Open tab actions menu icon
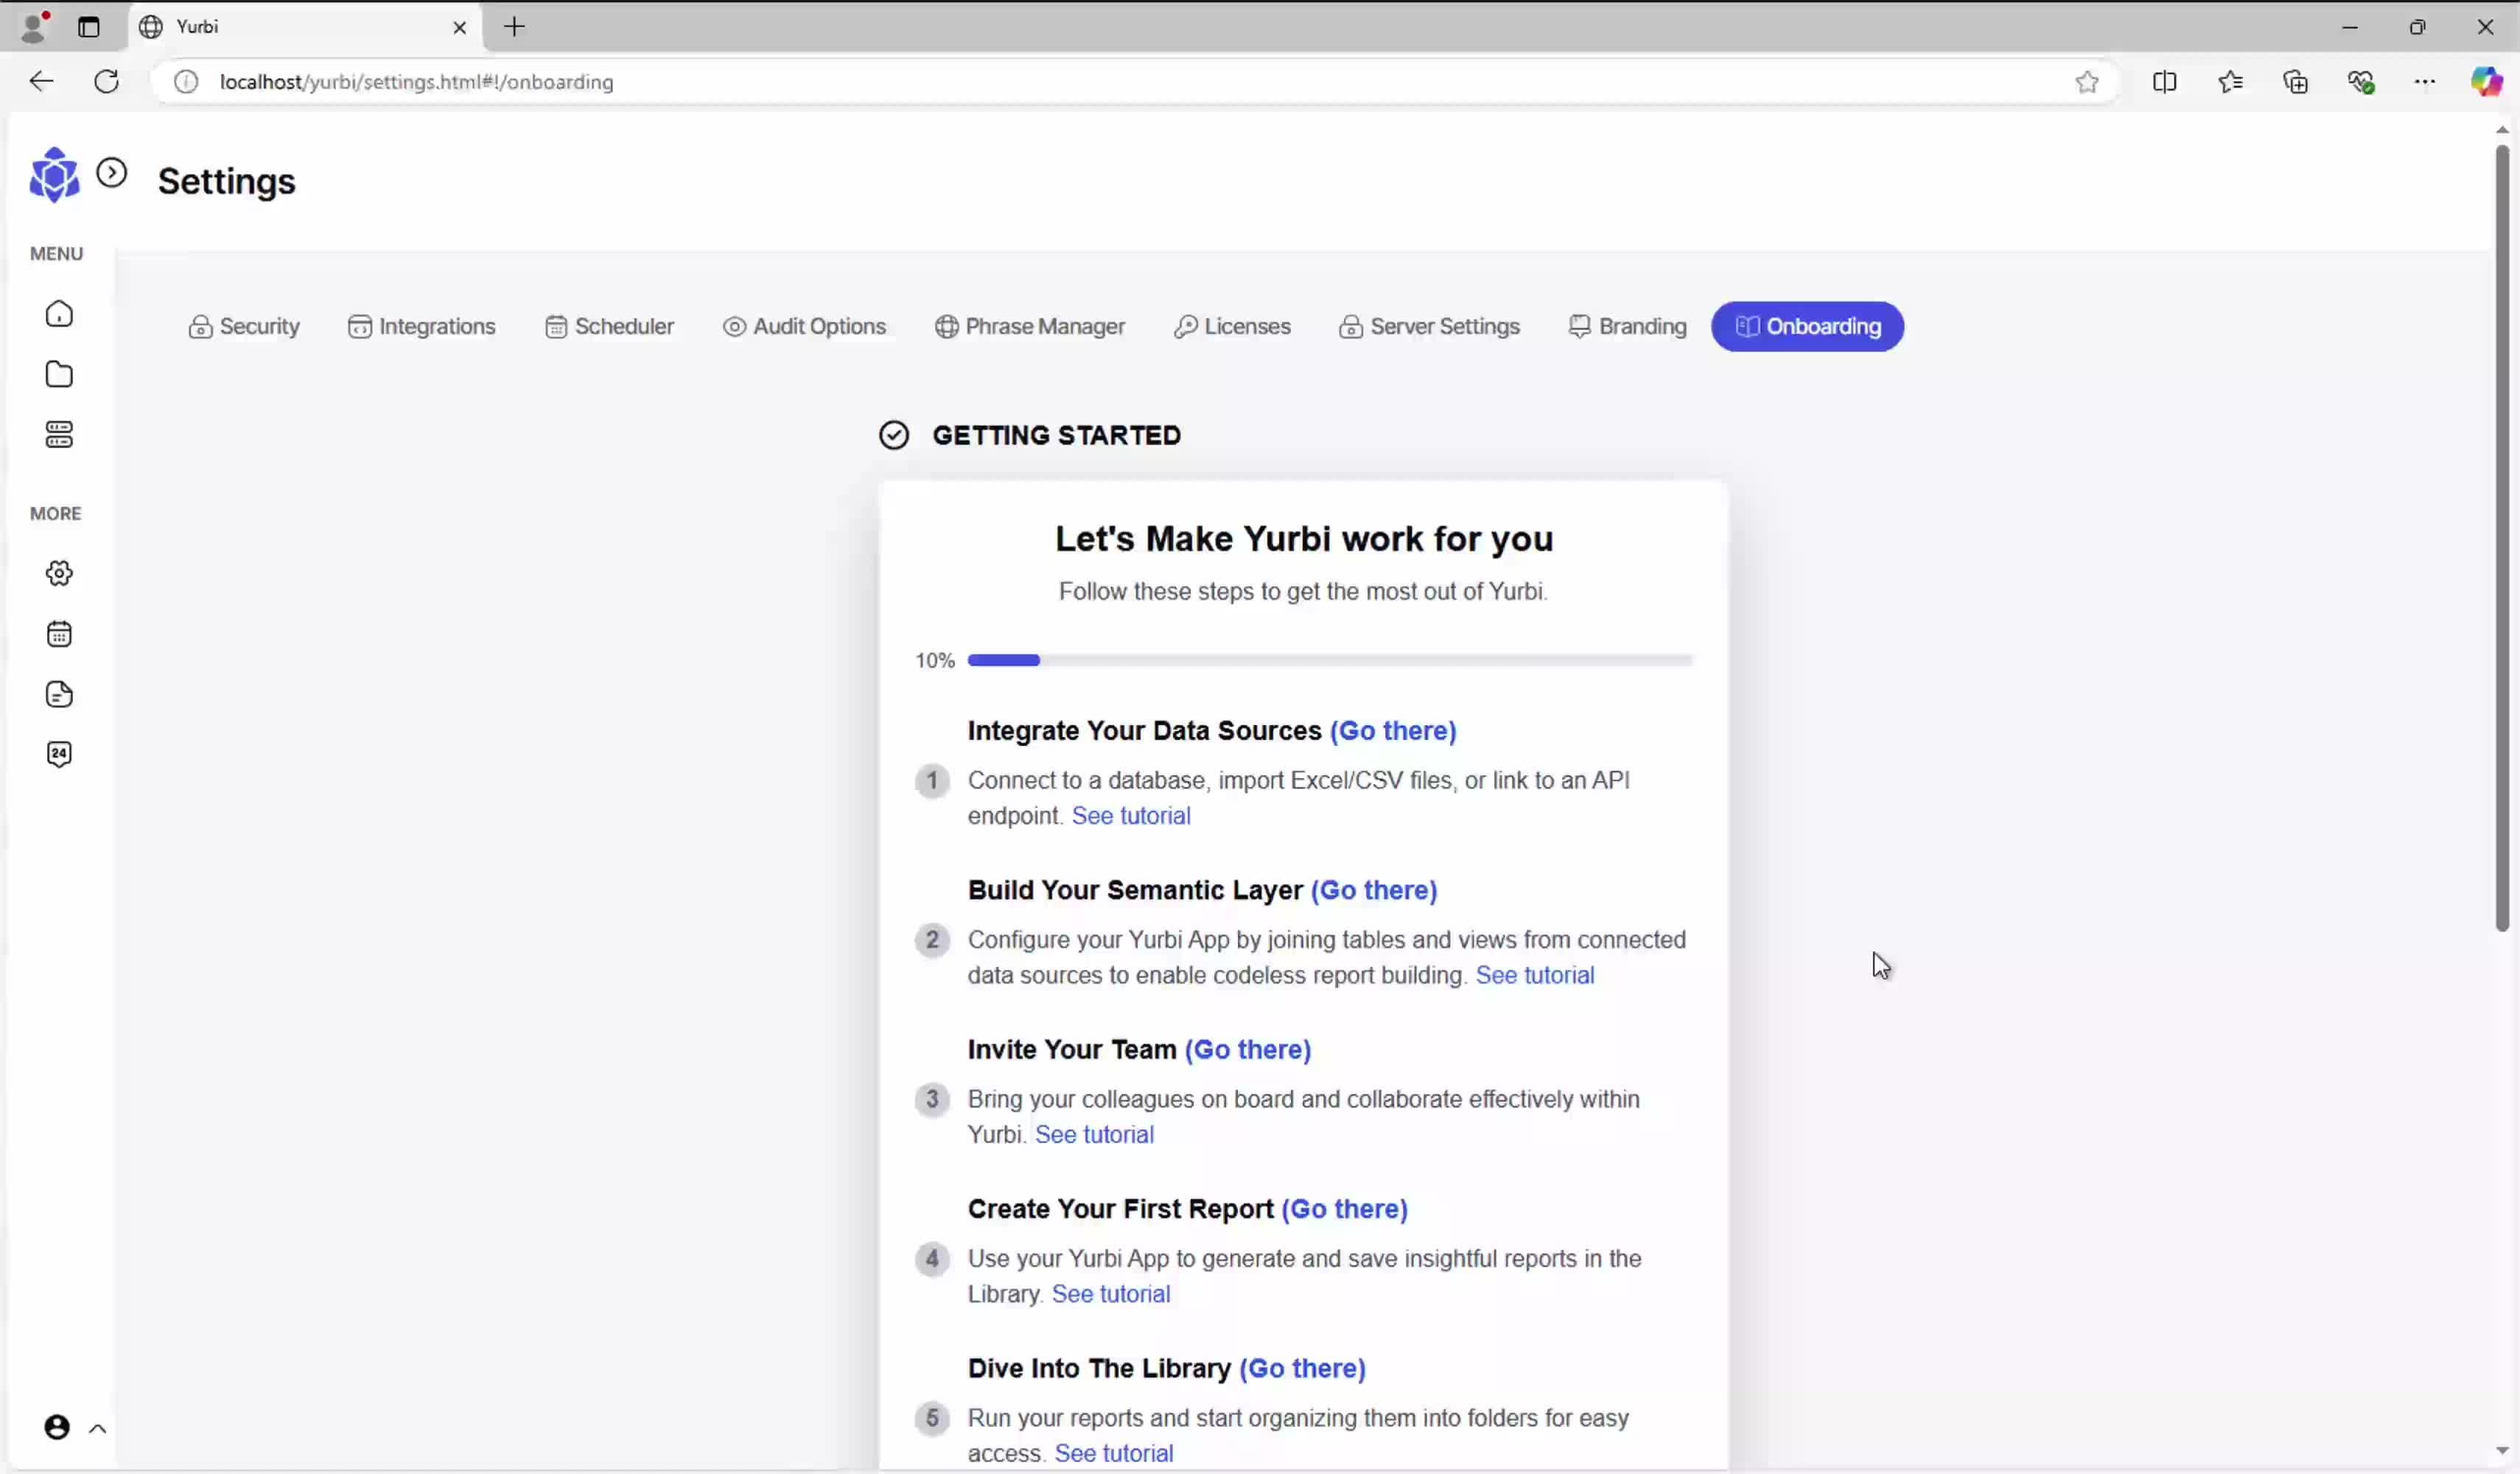The image size is (2520, 1474). 89,27
